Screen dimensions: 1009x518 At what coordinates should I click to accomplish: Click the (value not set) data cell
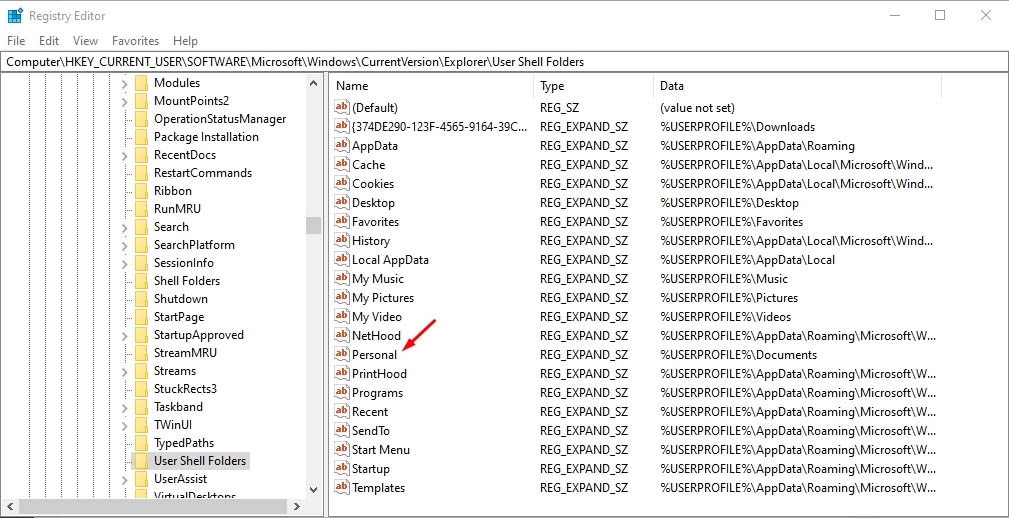tap(698, 107)
